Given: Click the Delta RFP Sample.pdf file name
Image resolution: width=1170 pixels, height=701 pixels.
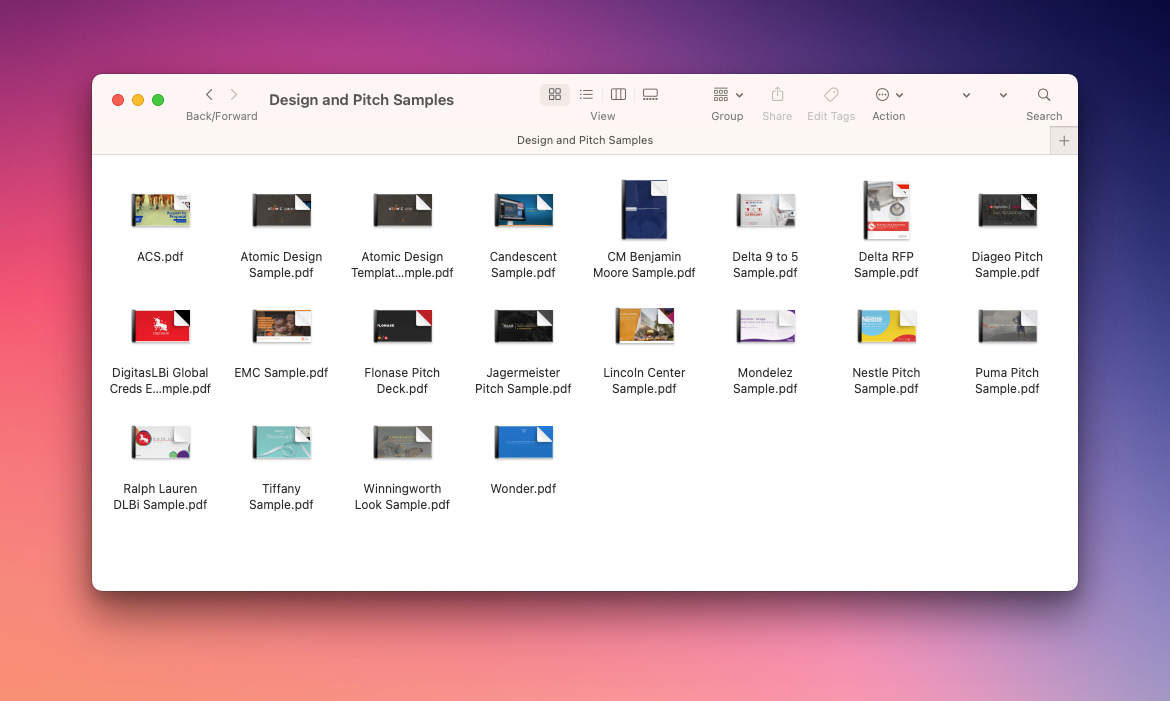Looking at the screenshot, I should point(886,265).
